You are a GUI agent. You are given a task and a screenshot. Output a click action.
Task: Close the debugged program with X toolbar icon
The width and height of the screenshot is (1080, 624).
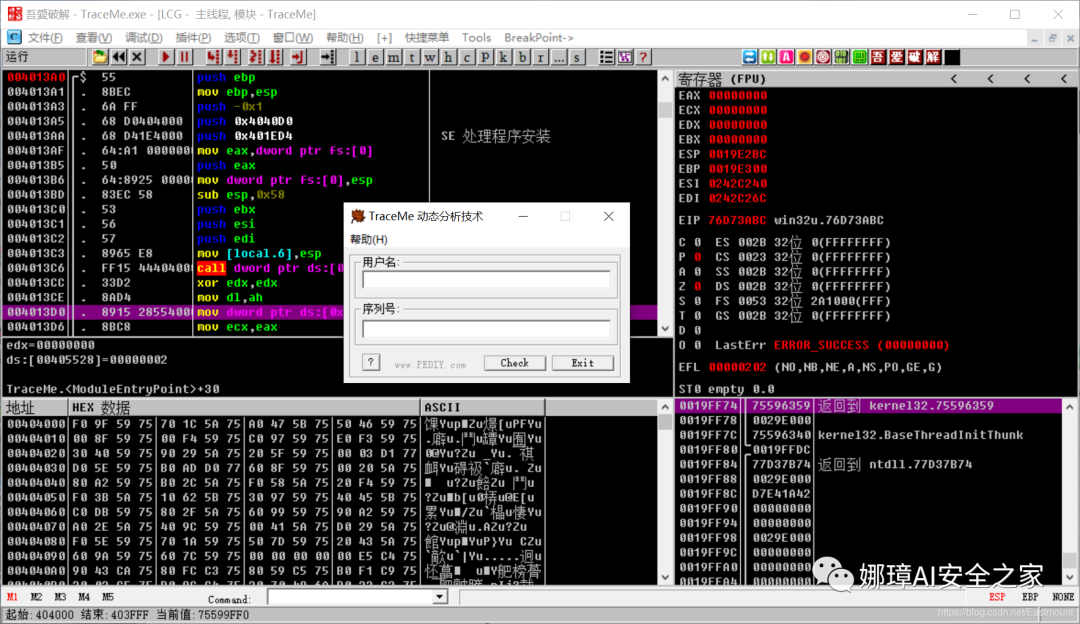coord(137,57)
